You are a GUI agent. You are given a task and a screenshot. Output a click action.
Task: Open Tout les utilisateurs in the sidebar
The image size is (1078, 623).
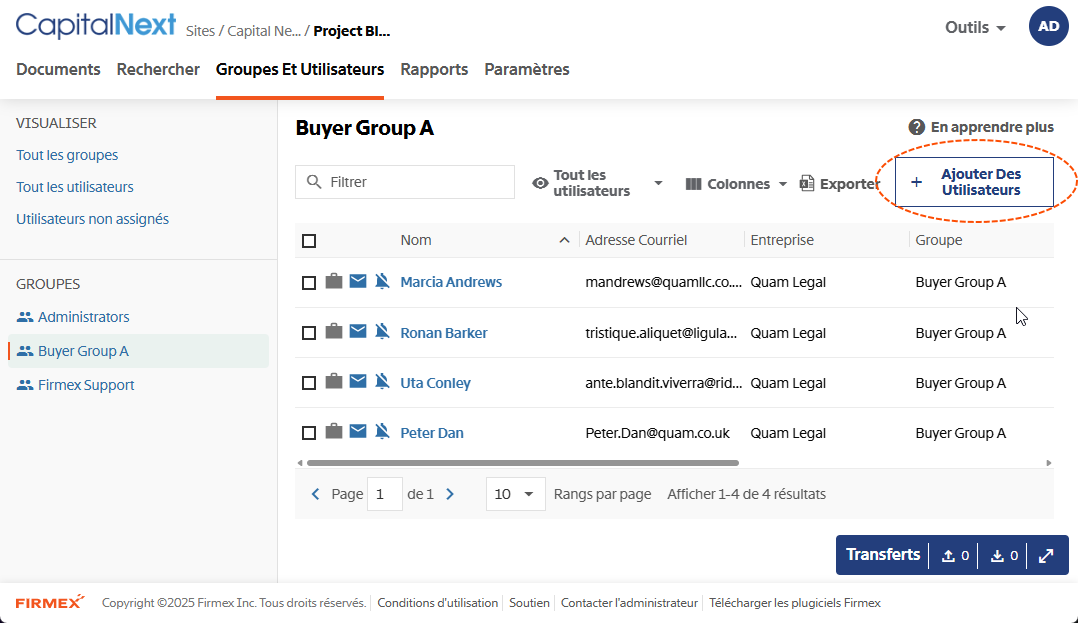tap(75, 187)
